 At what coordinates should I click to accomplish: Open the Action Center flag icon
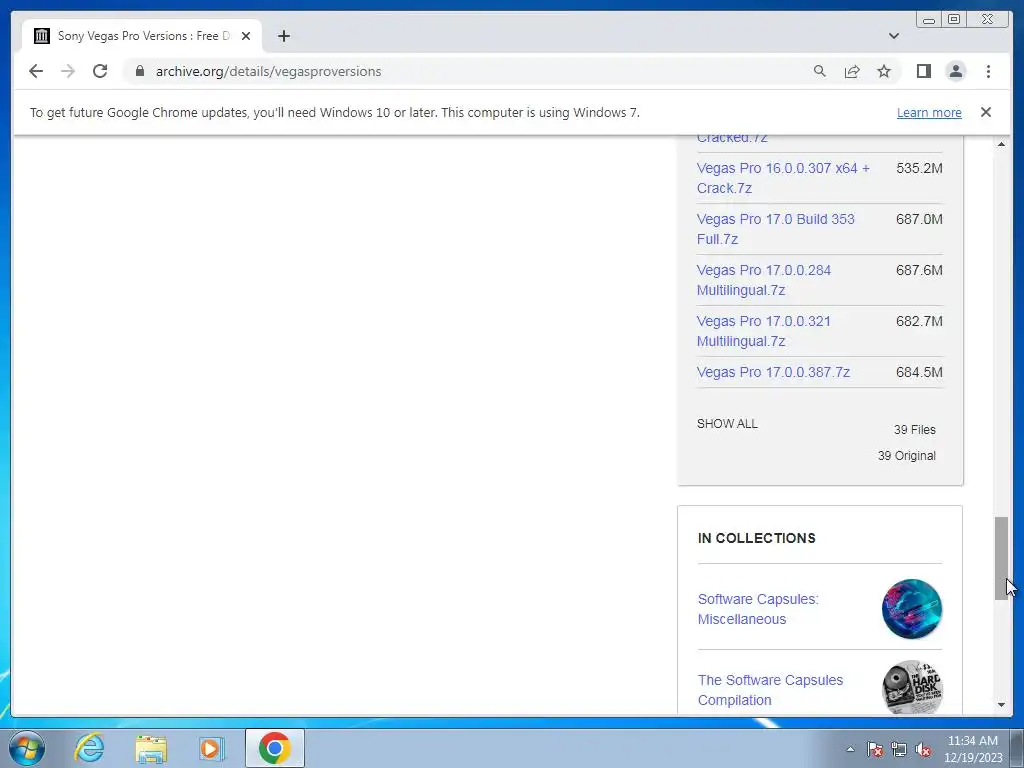pyautogui.click(x=875, y=750)
